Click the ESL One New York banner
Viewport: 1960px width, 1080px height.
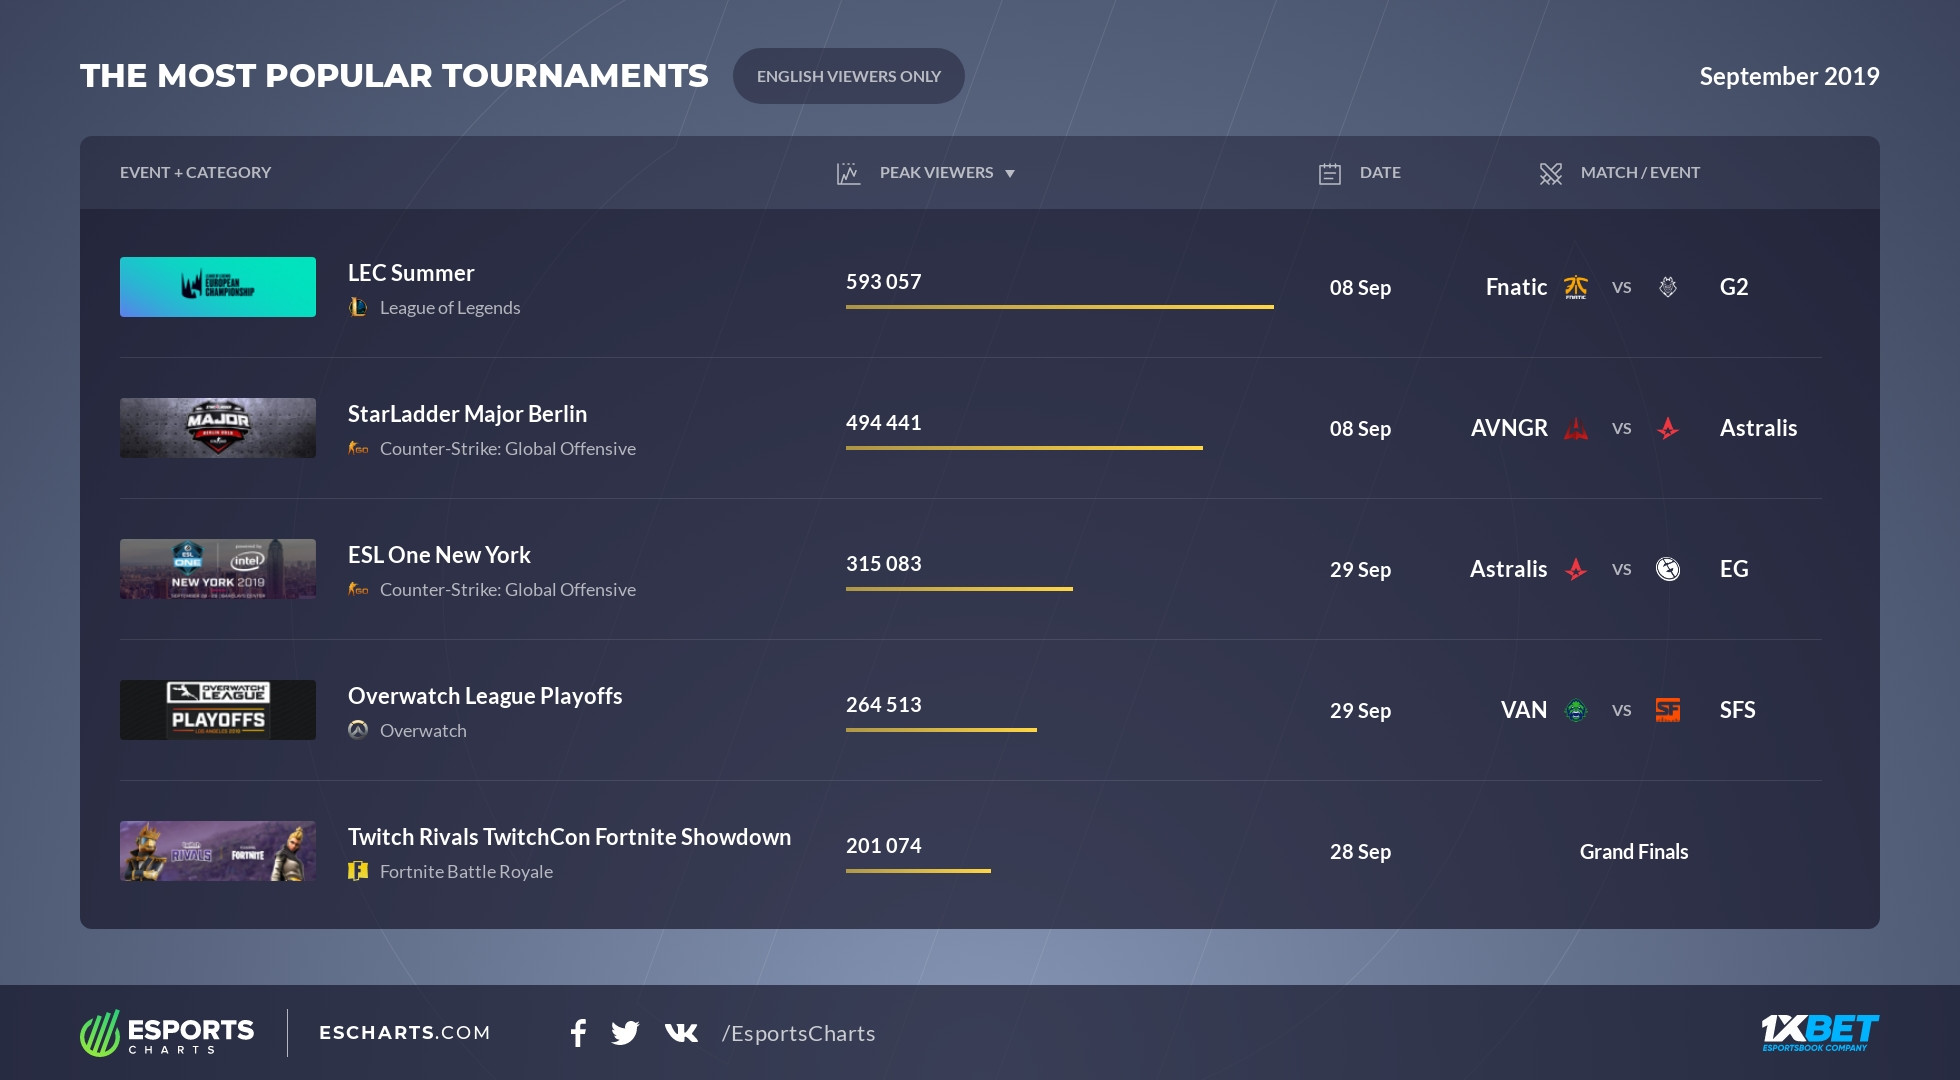tap(218, 569)
